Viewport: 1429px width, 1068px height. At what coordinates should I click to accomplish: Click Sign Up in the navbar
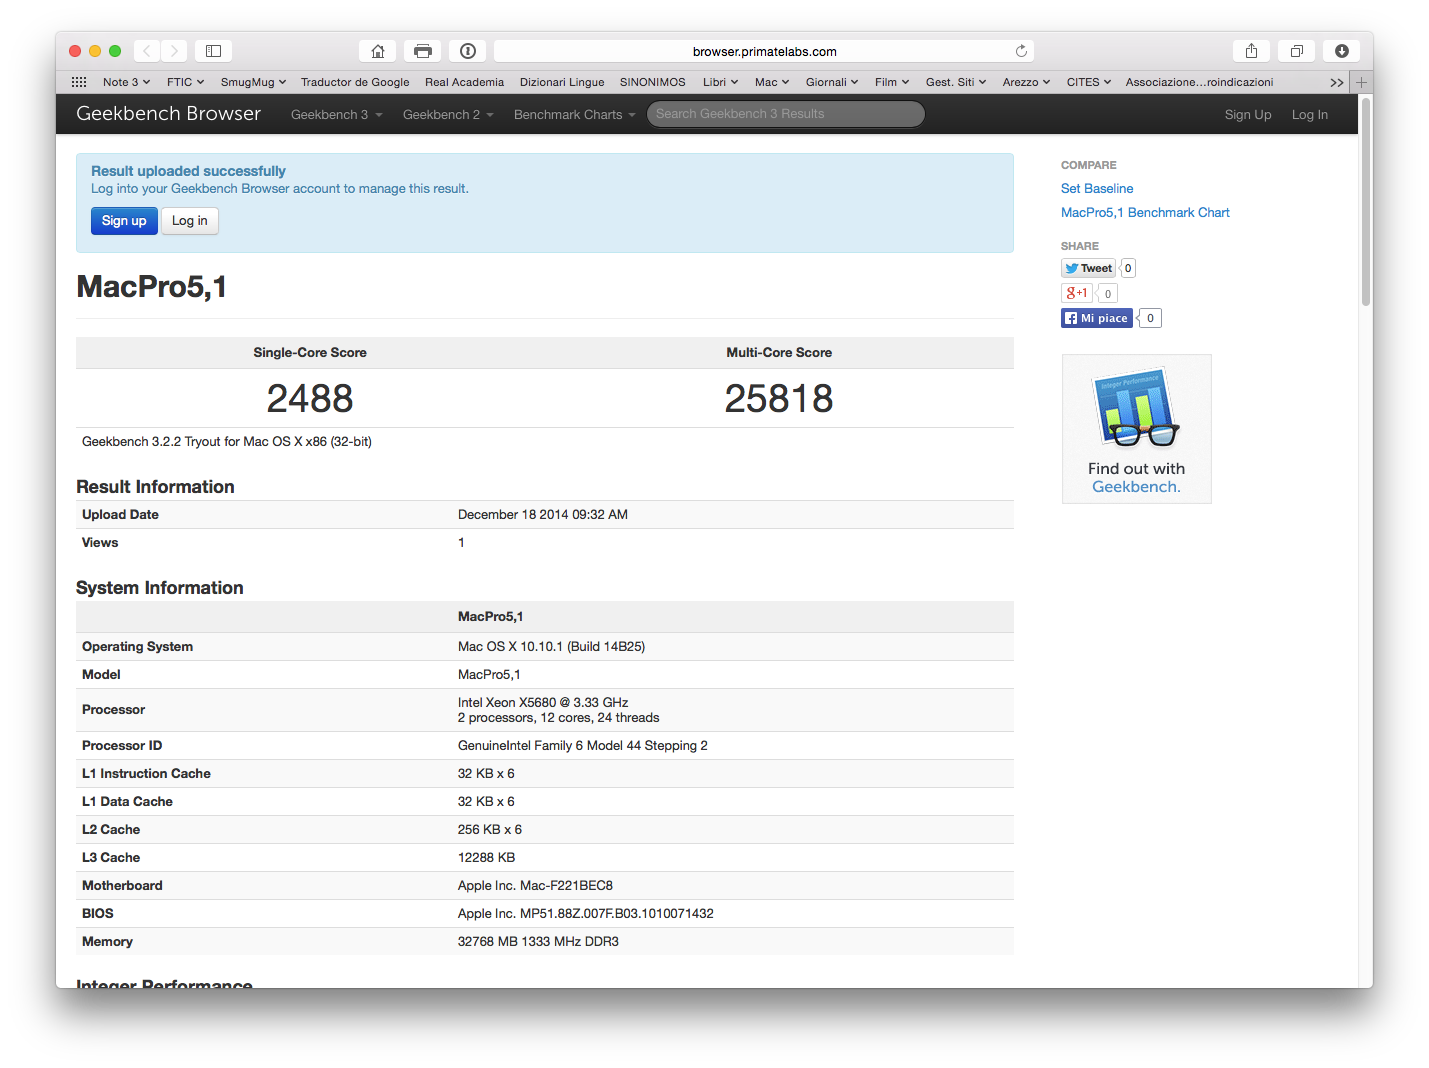(x=1248, y=114)
